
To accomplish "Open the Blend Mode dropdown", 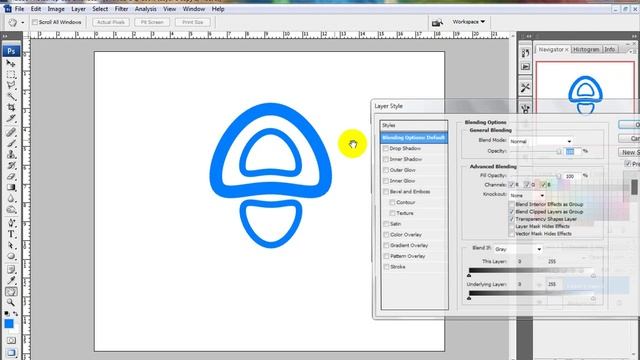I will pos(540,141).
